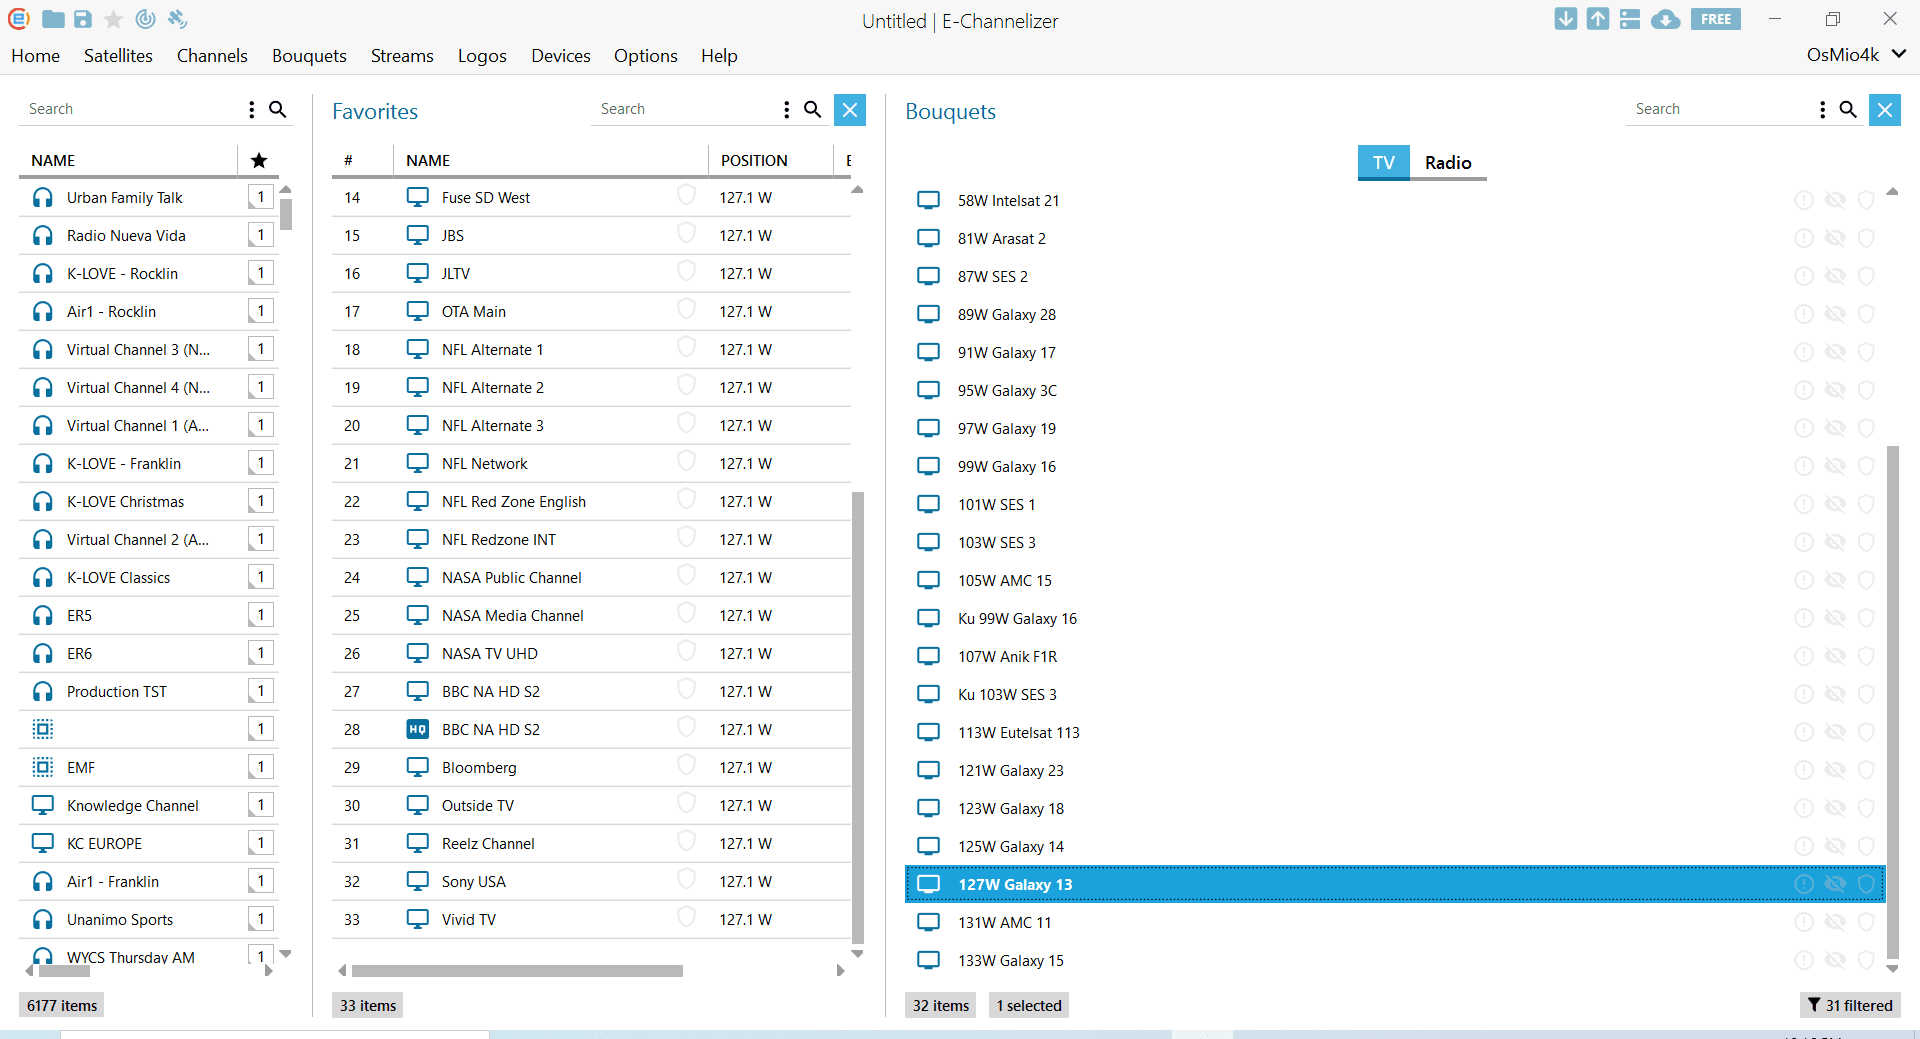Toggle the shield marker on Fuse SD West
Viewport: 1920px width, 1039px height.
coord(686,195)
